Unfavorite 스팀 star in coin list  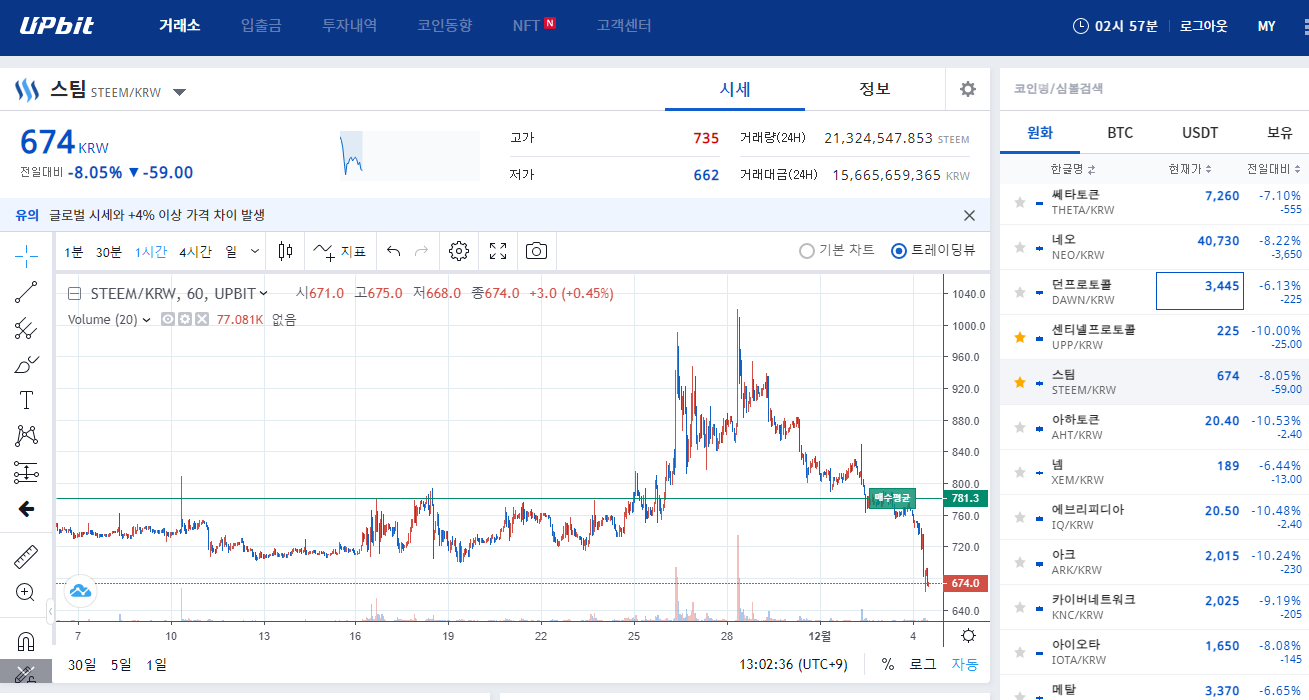1020,382
